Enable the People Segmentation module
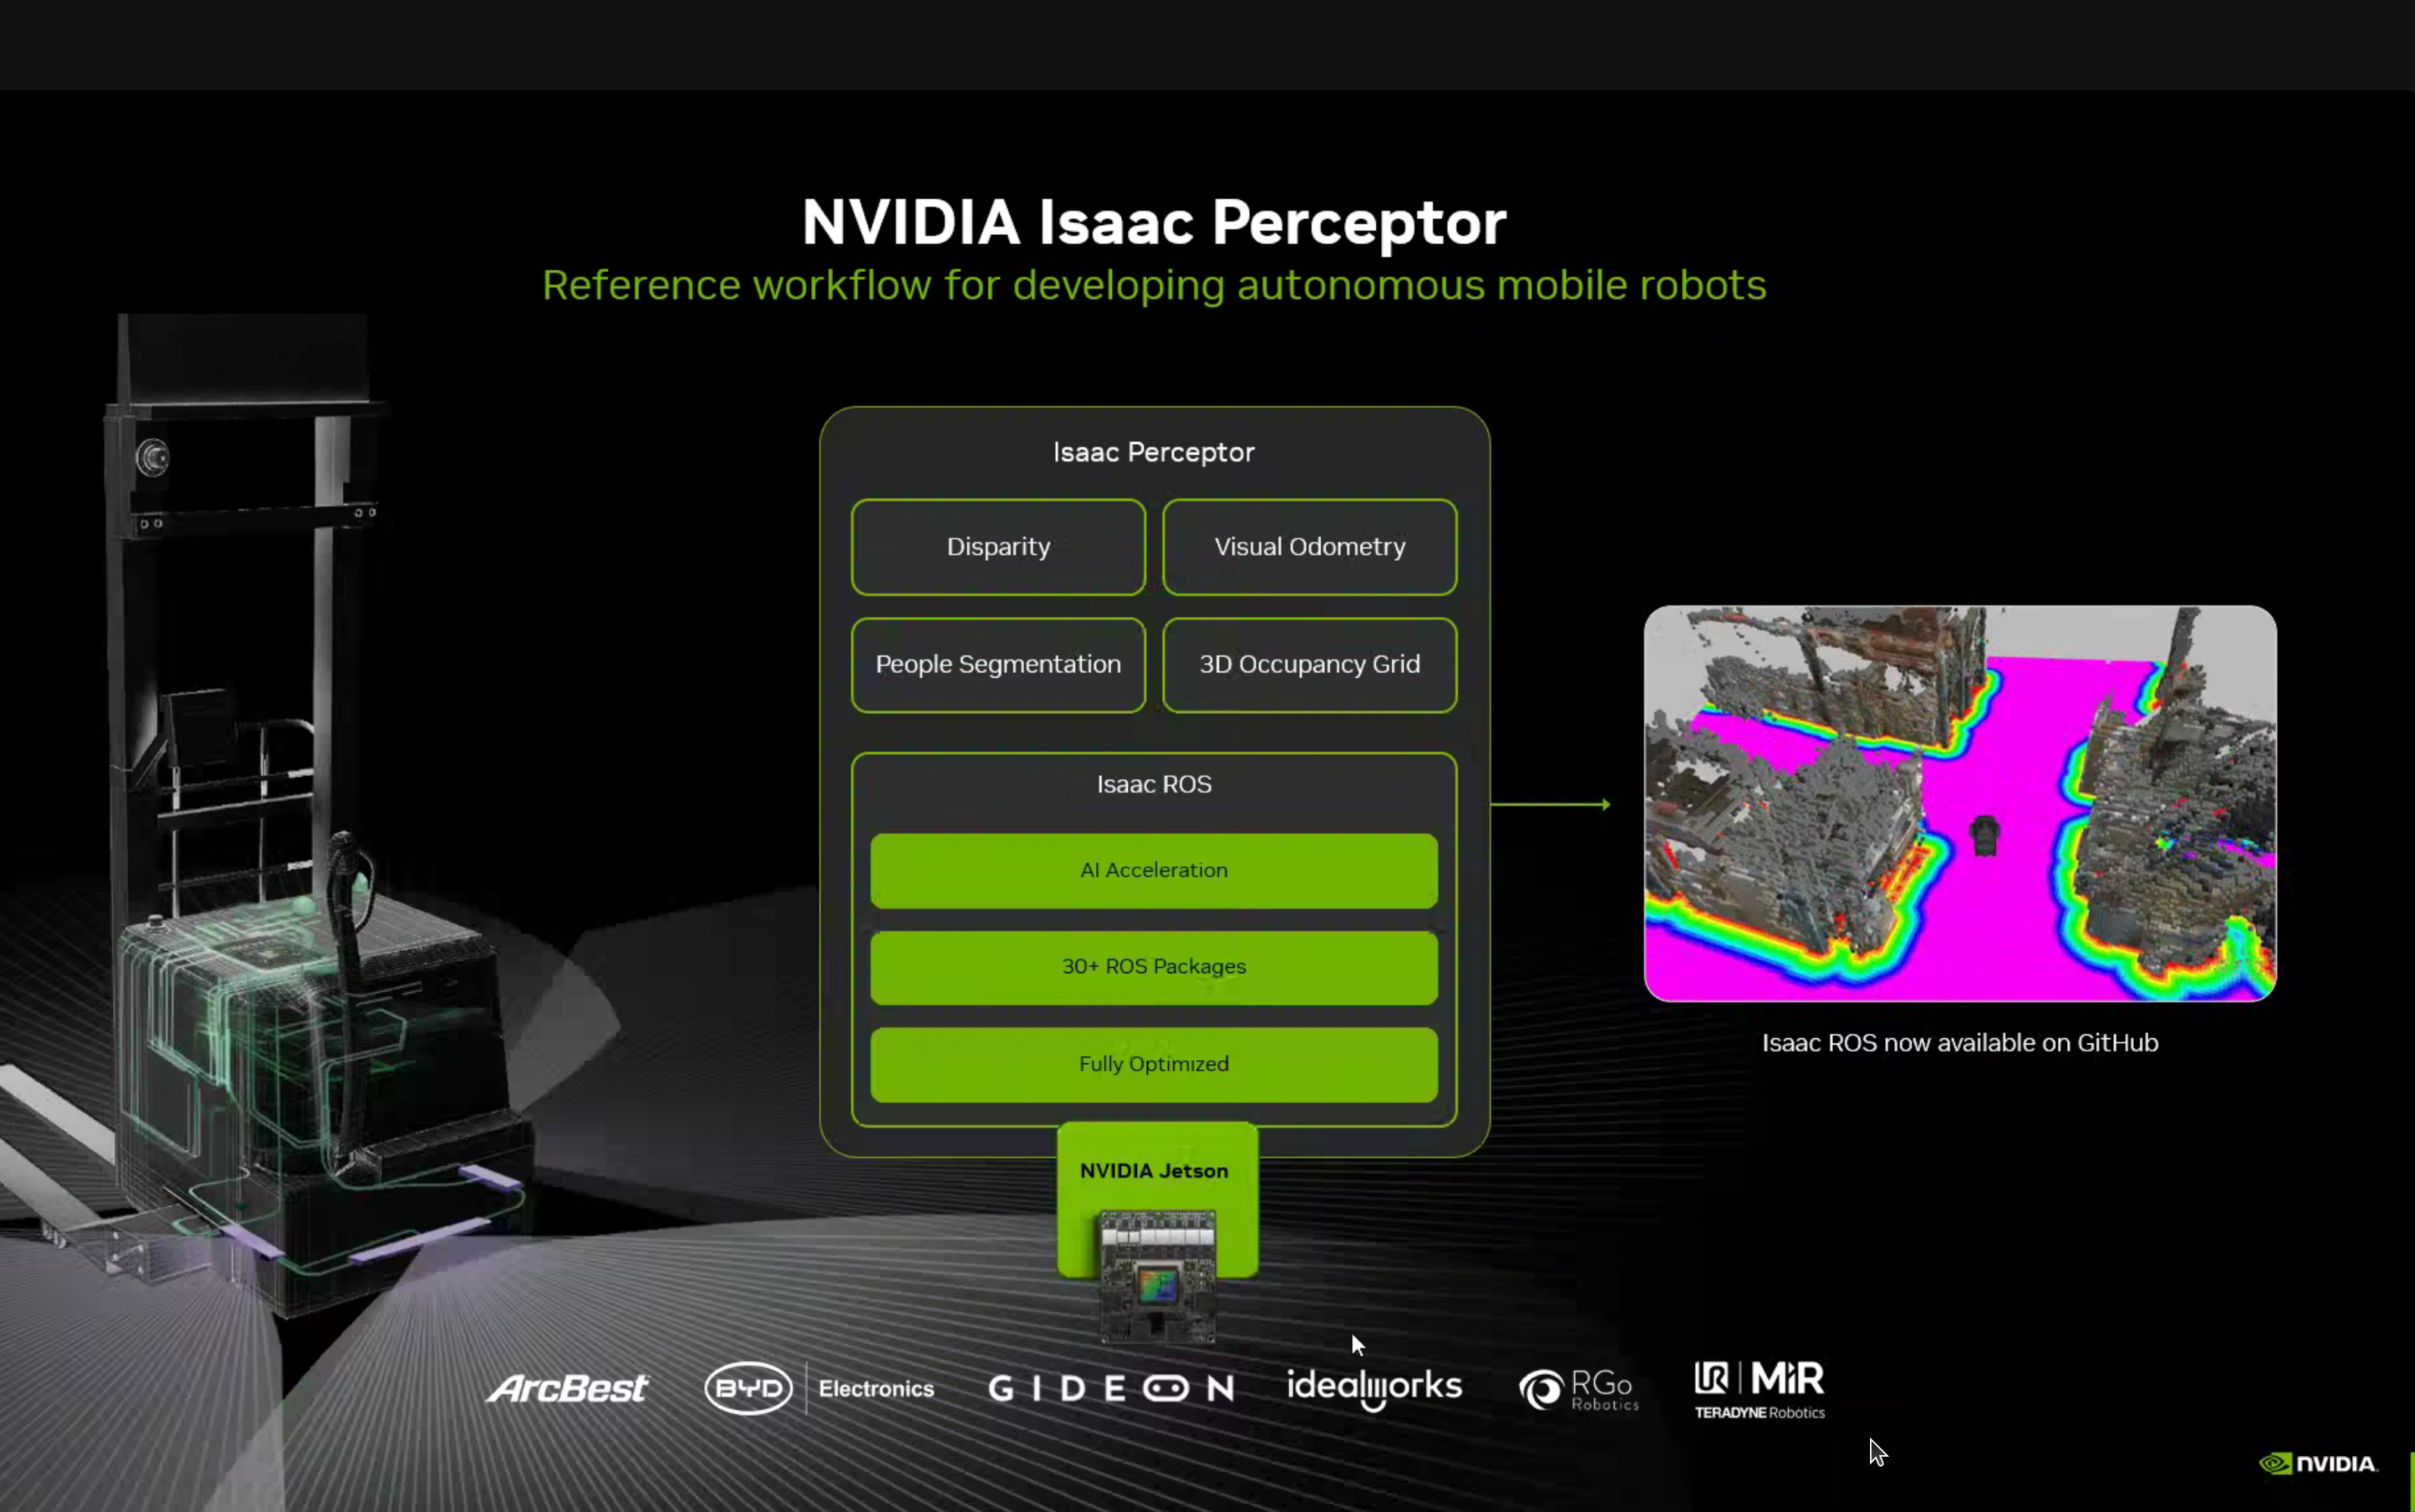This screenshot has height=1512, width=2415. (997, 663)
